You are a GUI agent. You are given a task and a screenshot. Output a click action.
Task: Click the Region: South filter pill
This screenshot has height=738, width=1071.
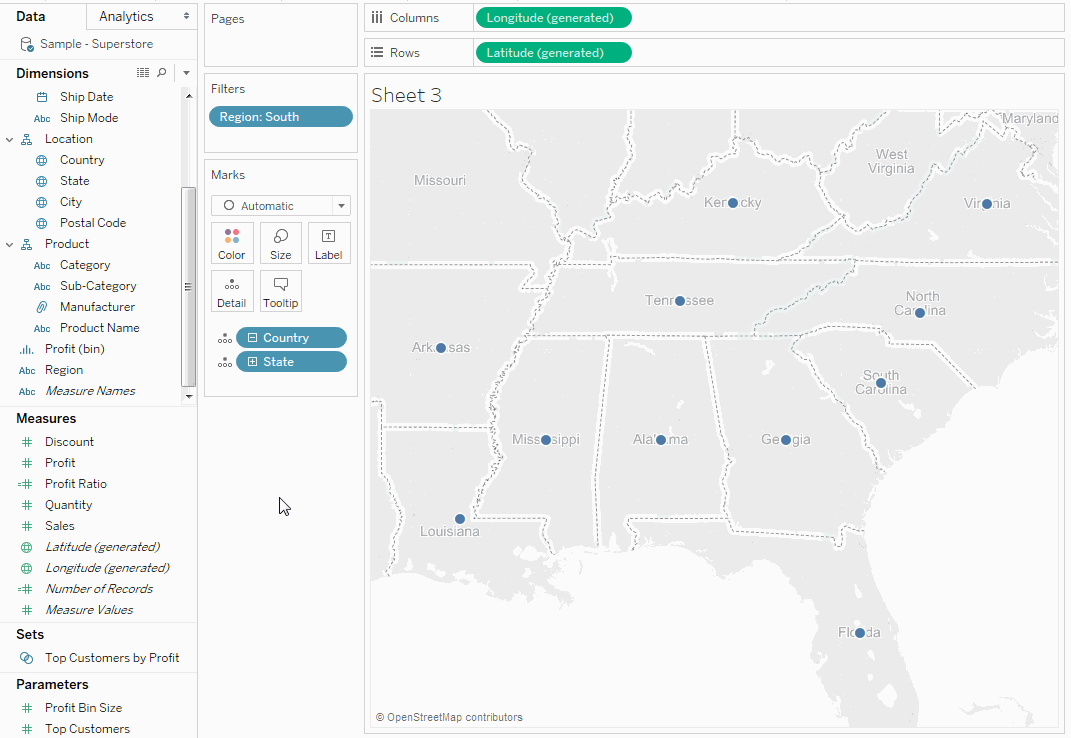[x=281, y=117]
